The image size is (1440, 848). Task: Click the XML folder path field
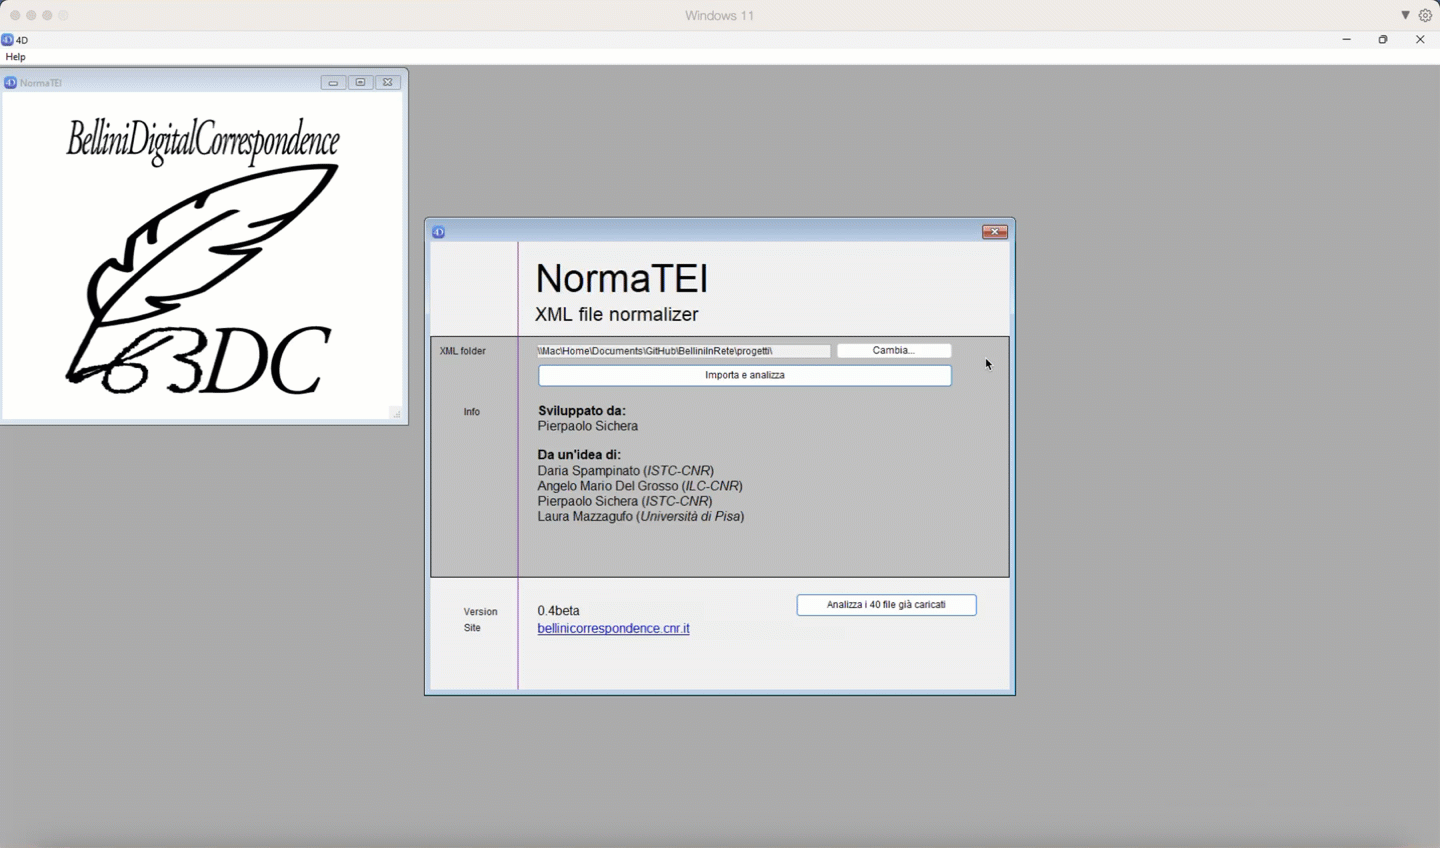click(683, 351)
